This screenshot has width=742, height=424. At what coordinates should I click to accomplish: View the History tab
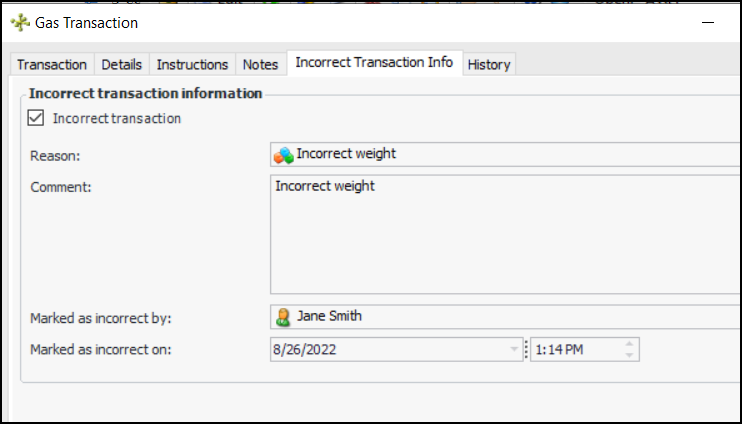(x=489, y=65)
